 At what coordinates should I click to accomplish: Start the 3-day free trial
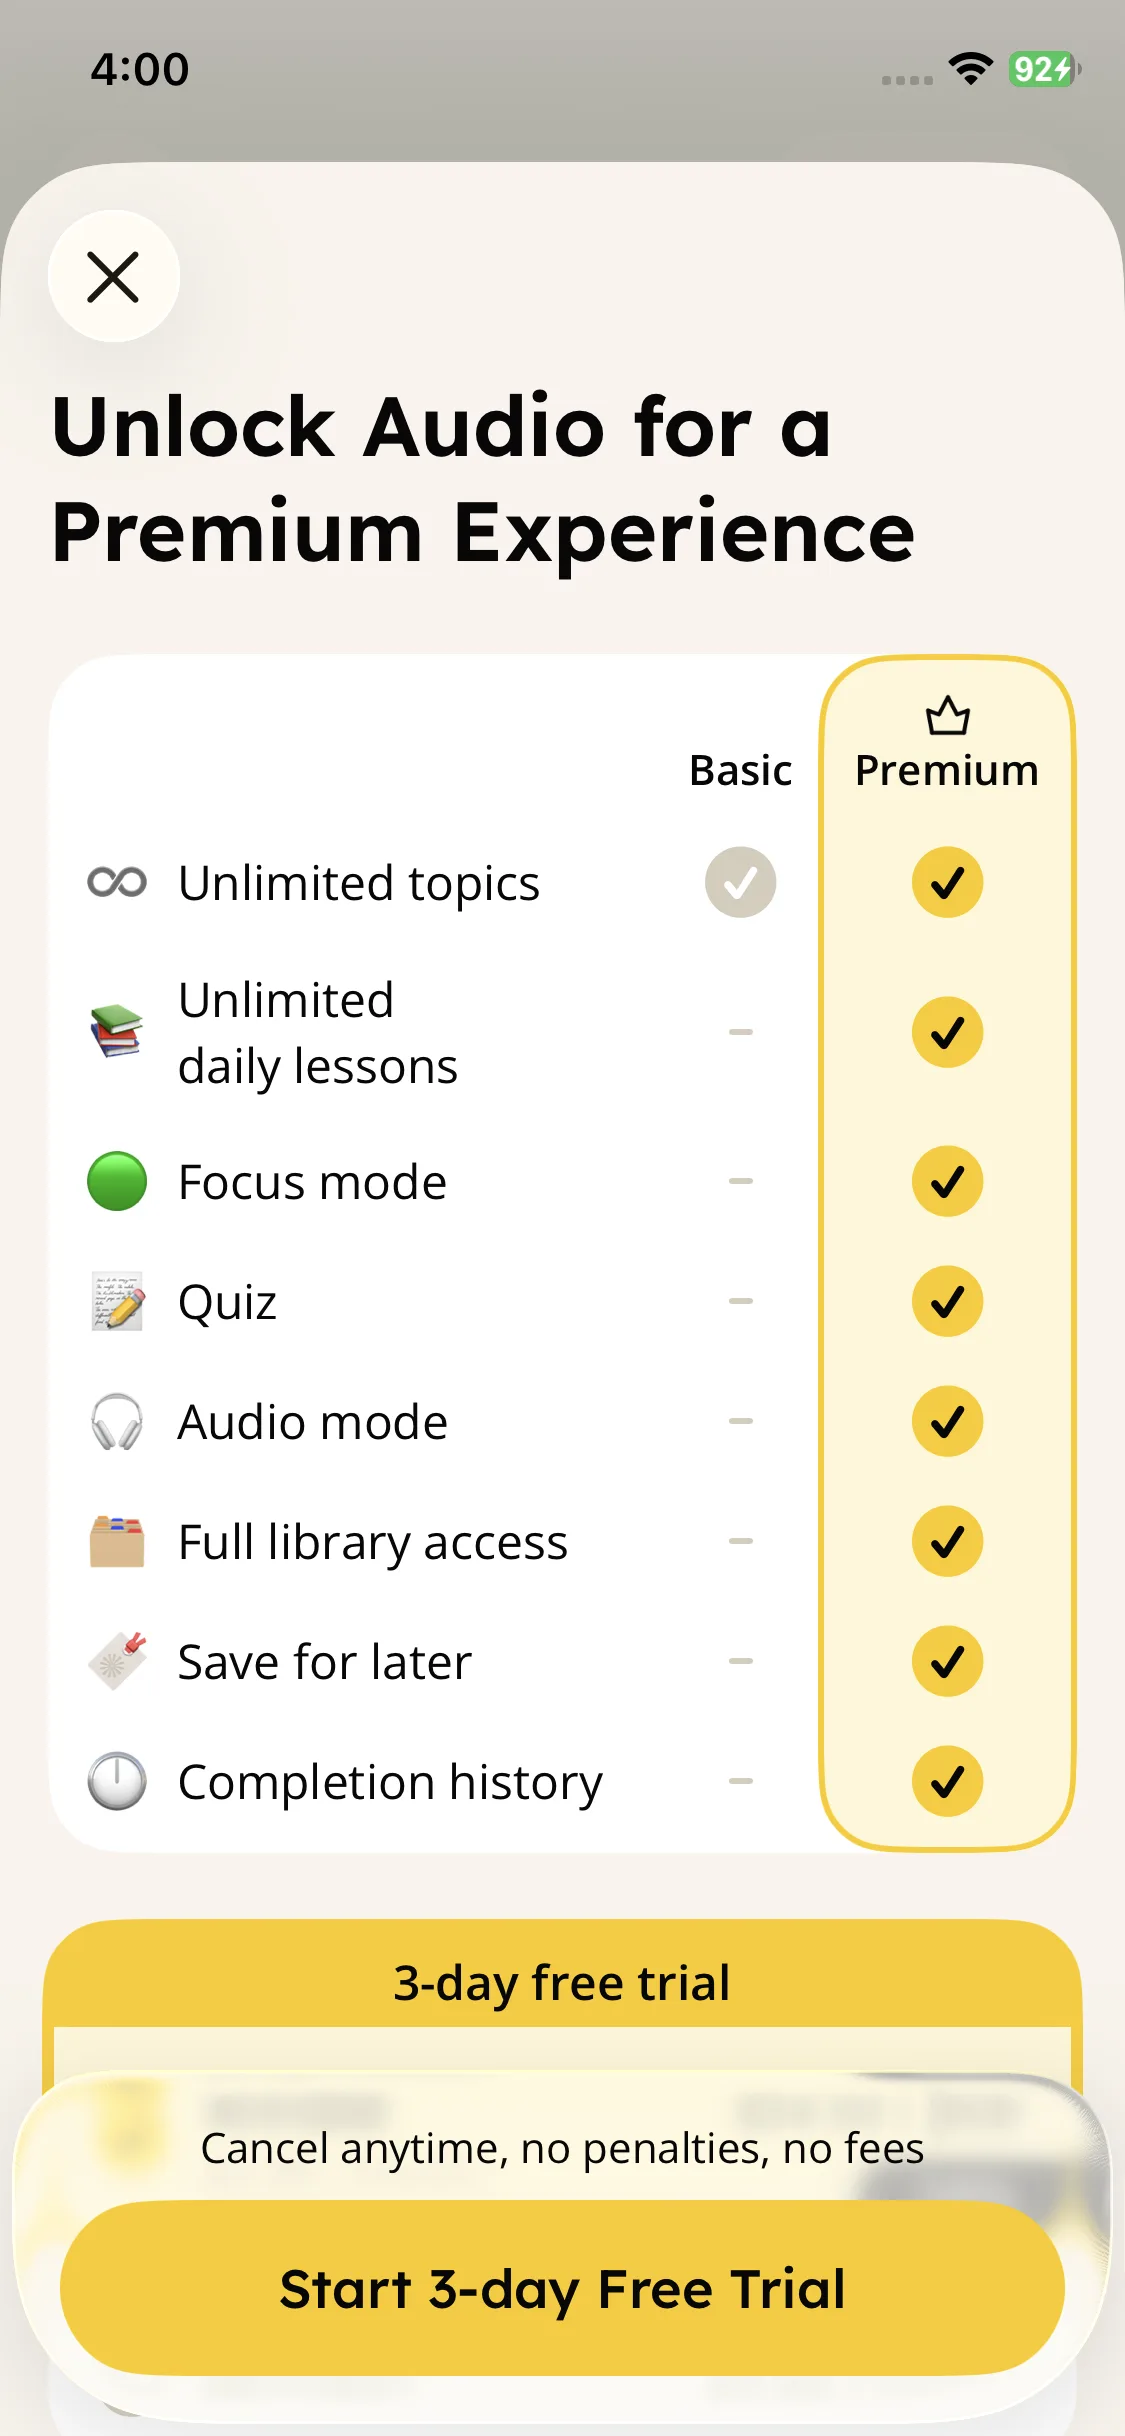coord(562,2288)
